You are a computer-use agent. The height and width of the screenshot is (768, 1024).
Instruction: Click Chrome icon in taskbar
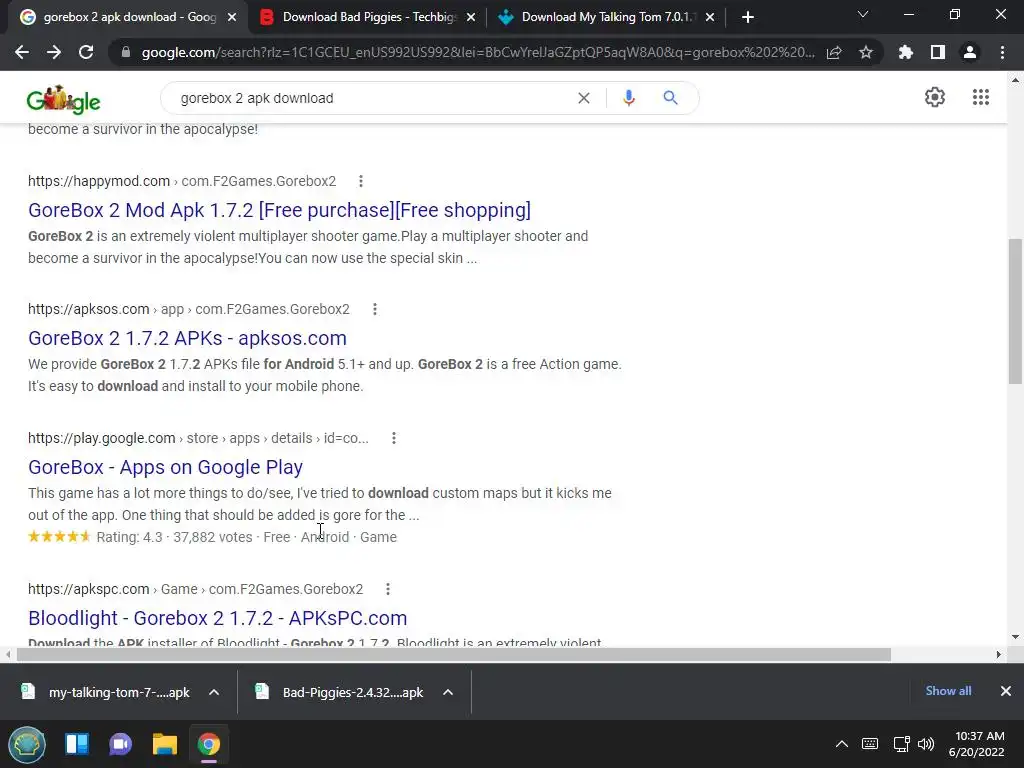[208, 744]
